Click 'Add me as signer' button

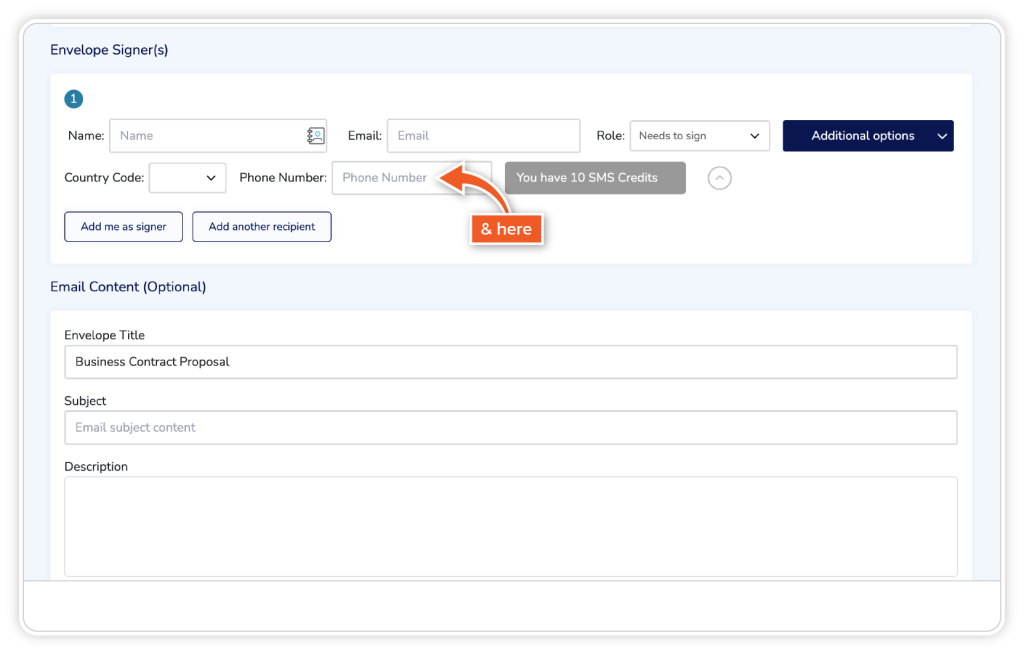123,227
